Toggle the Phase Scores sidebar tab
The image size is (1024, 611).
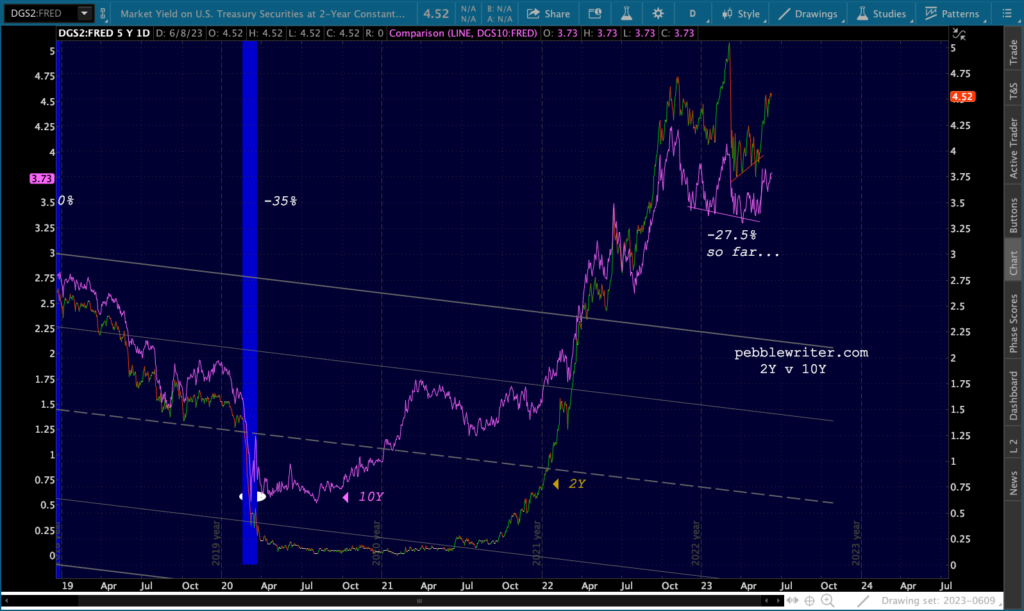tap(1014, 324)
